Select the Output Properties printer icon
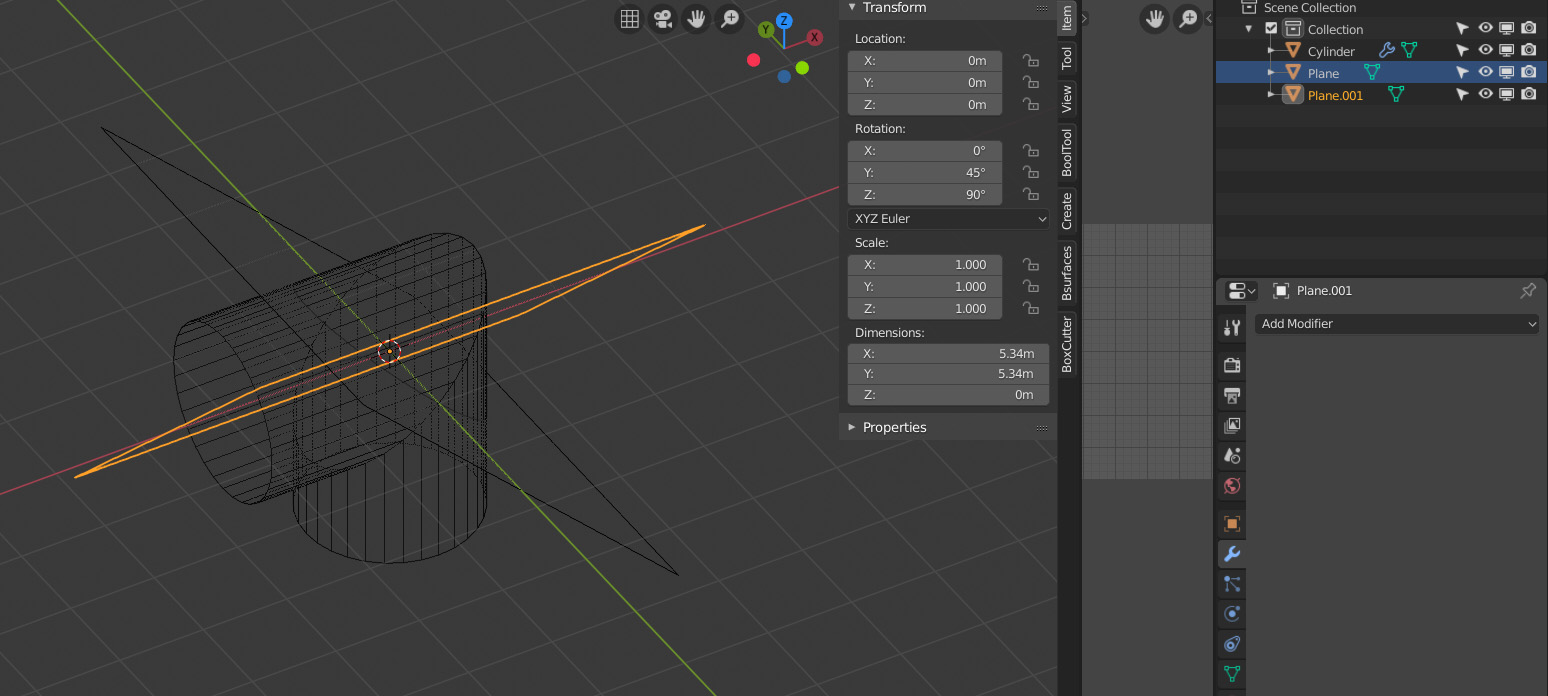Screen dimensions: 1548x696 click(x=1231, y=396)
